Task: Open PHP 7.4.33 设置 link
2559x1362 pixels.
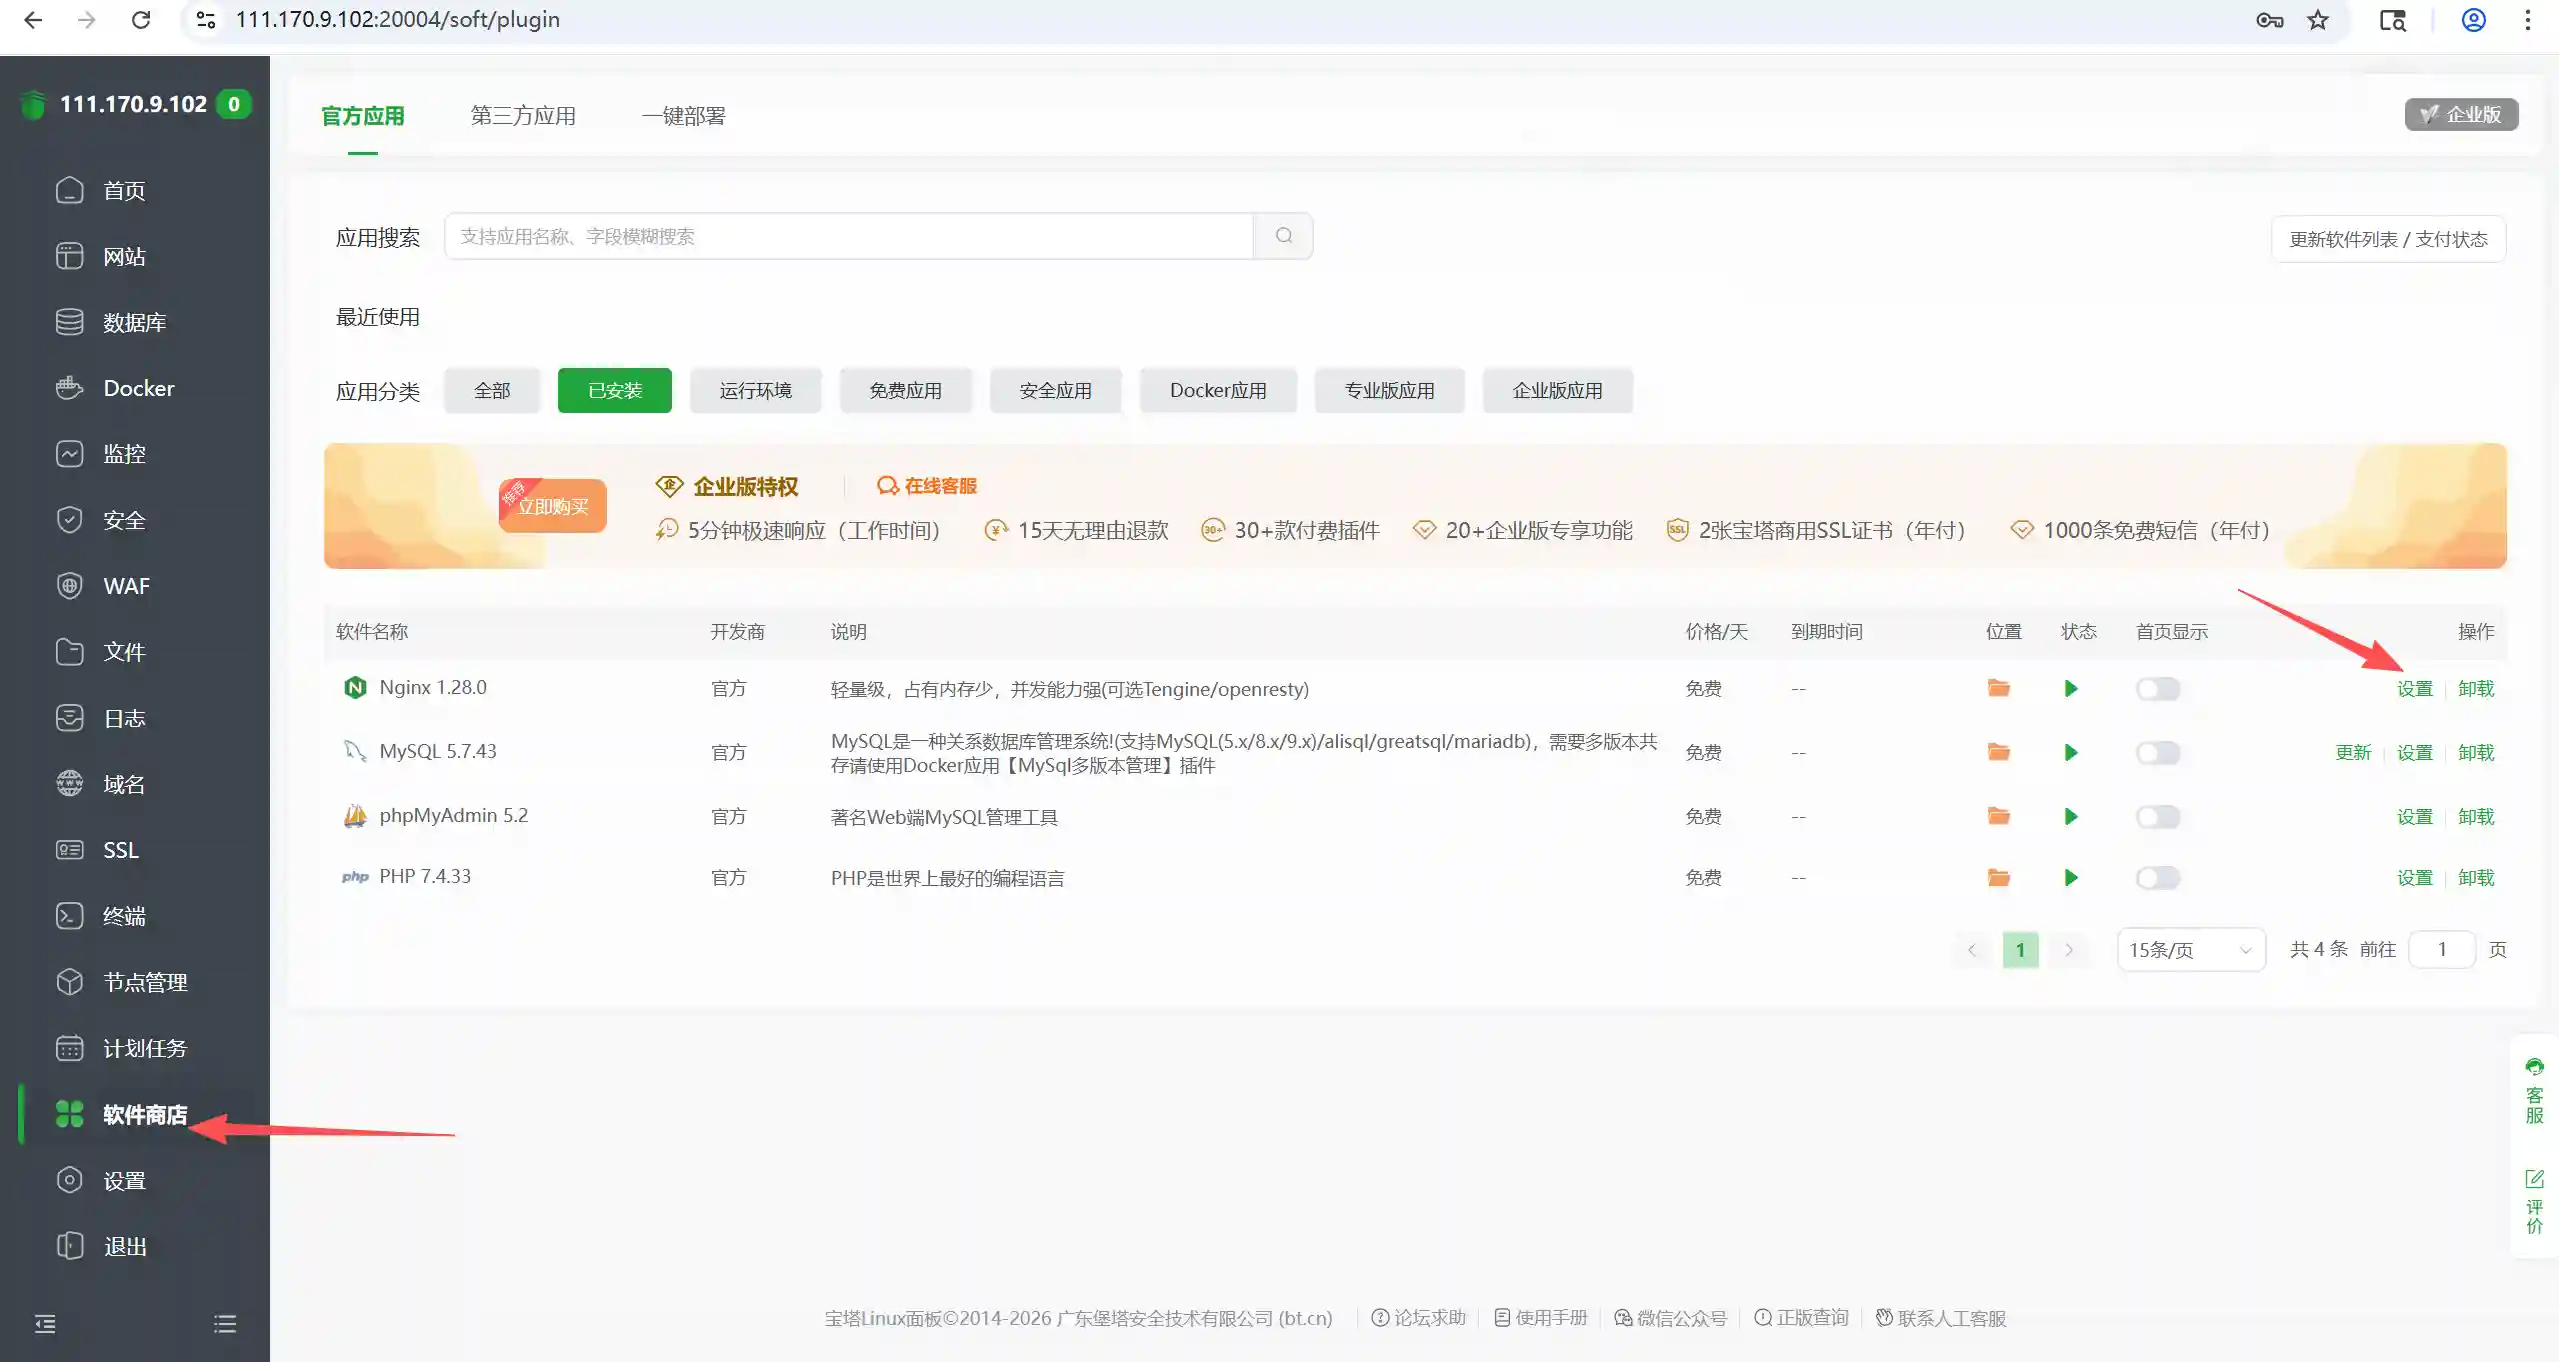Action: [x=2414, y=877]
